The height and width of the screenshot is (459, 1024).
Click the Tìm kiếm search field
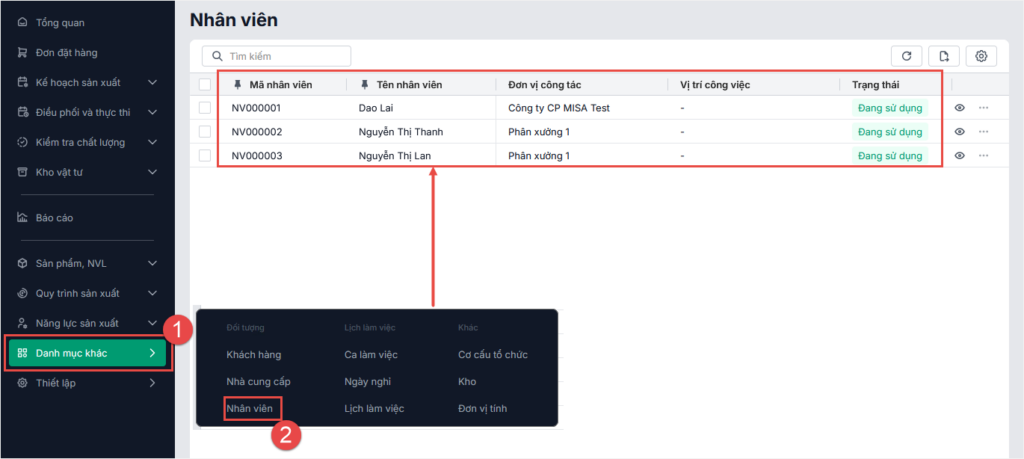click(277, 56)
